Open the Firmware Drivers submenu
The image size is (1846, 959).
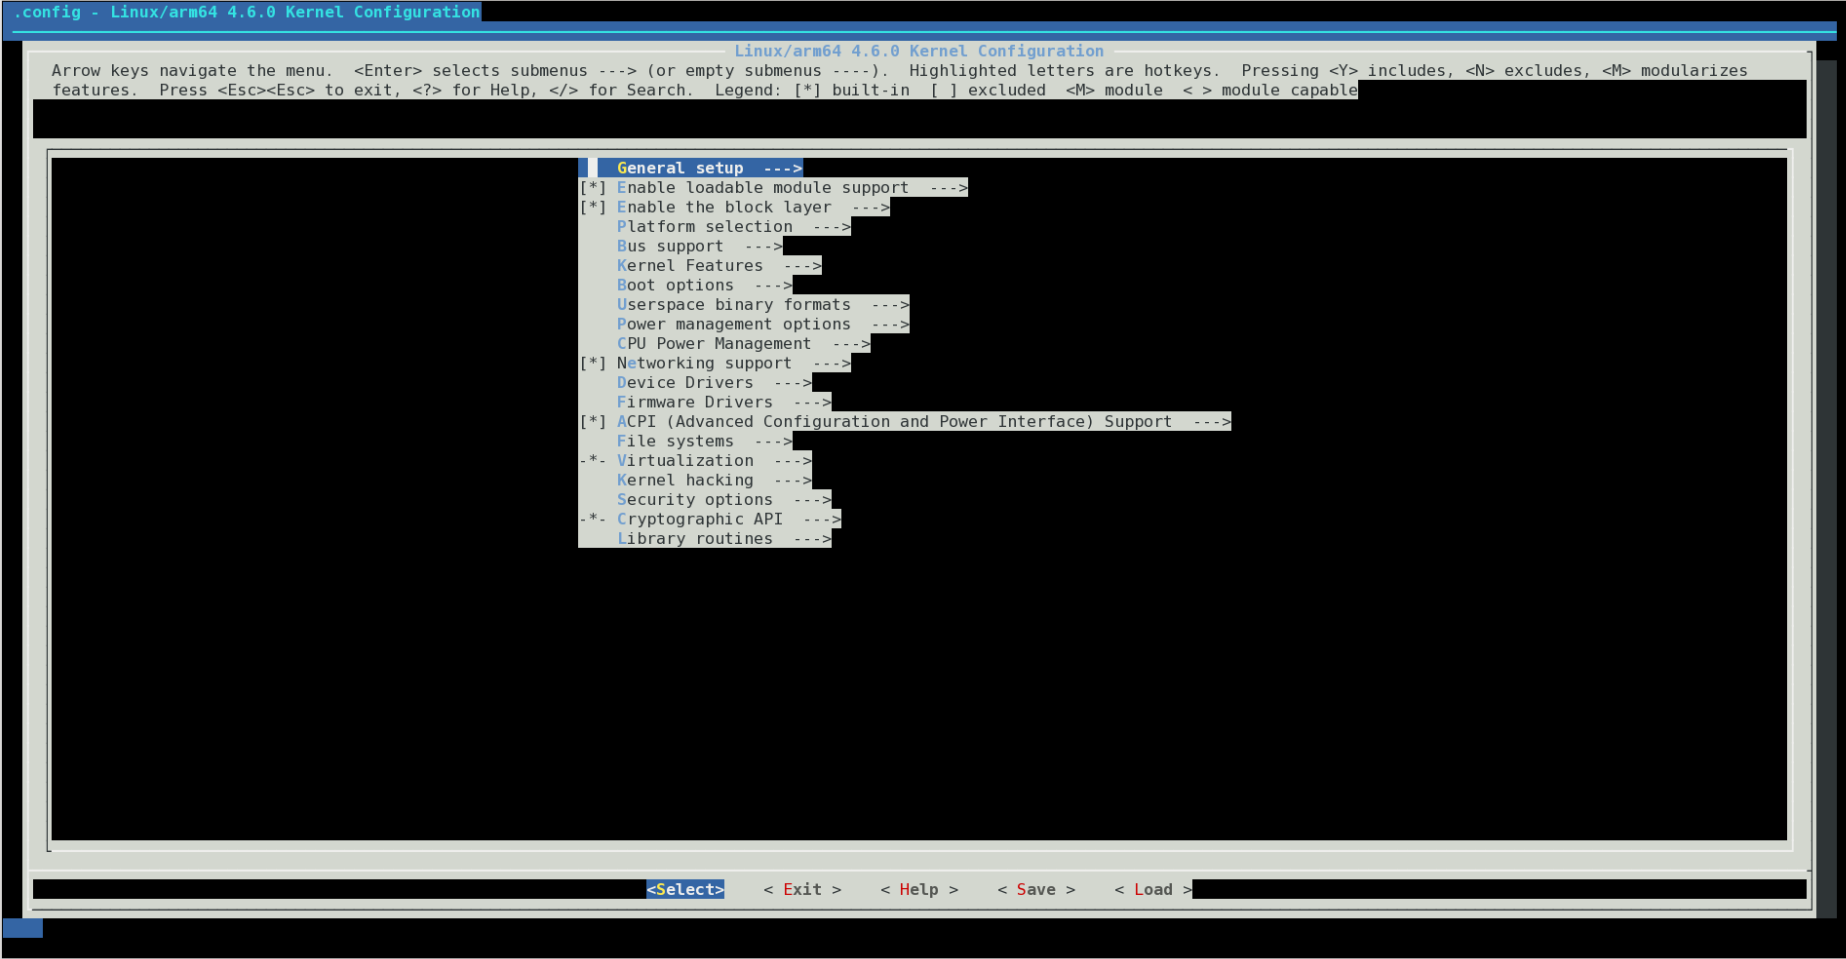[694, 402]
